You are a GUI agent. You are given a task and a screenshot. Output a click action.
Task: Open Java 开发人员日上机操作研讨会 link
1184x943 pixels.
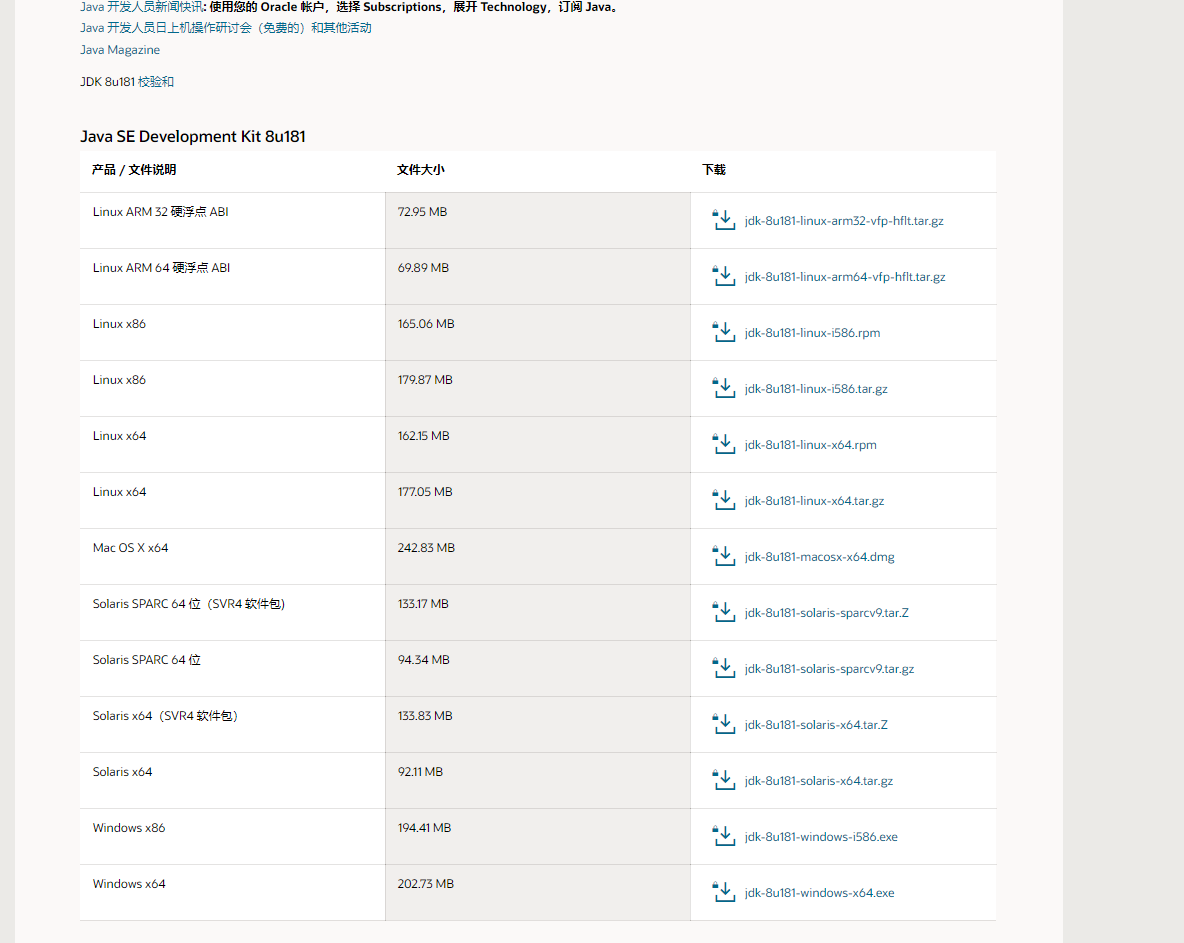click(226, 28)
